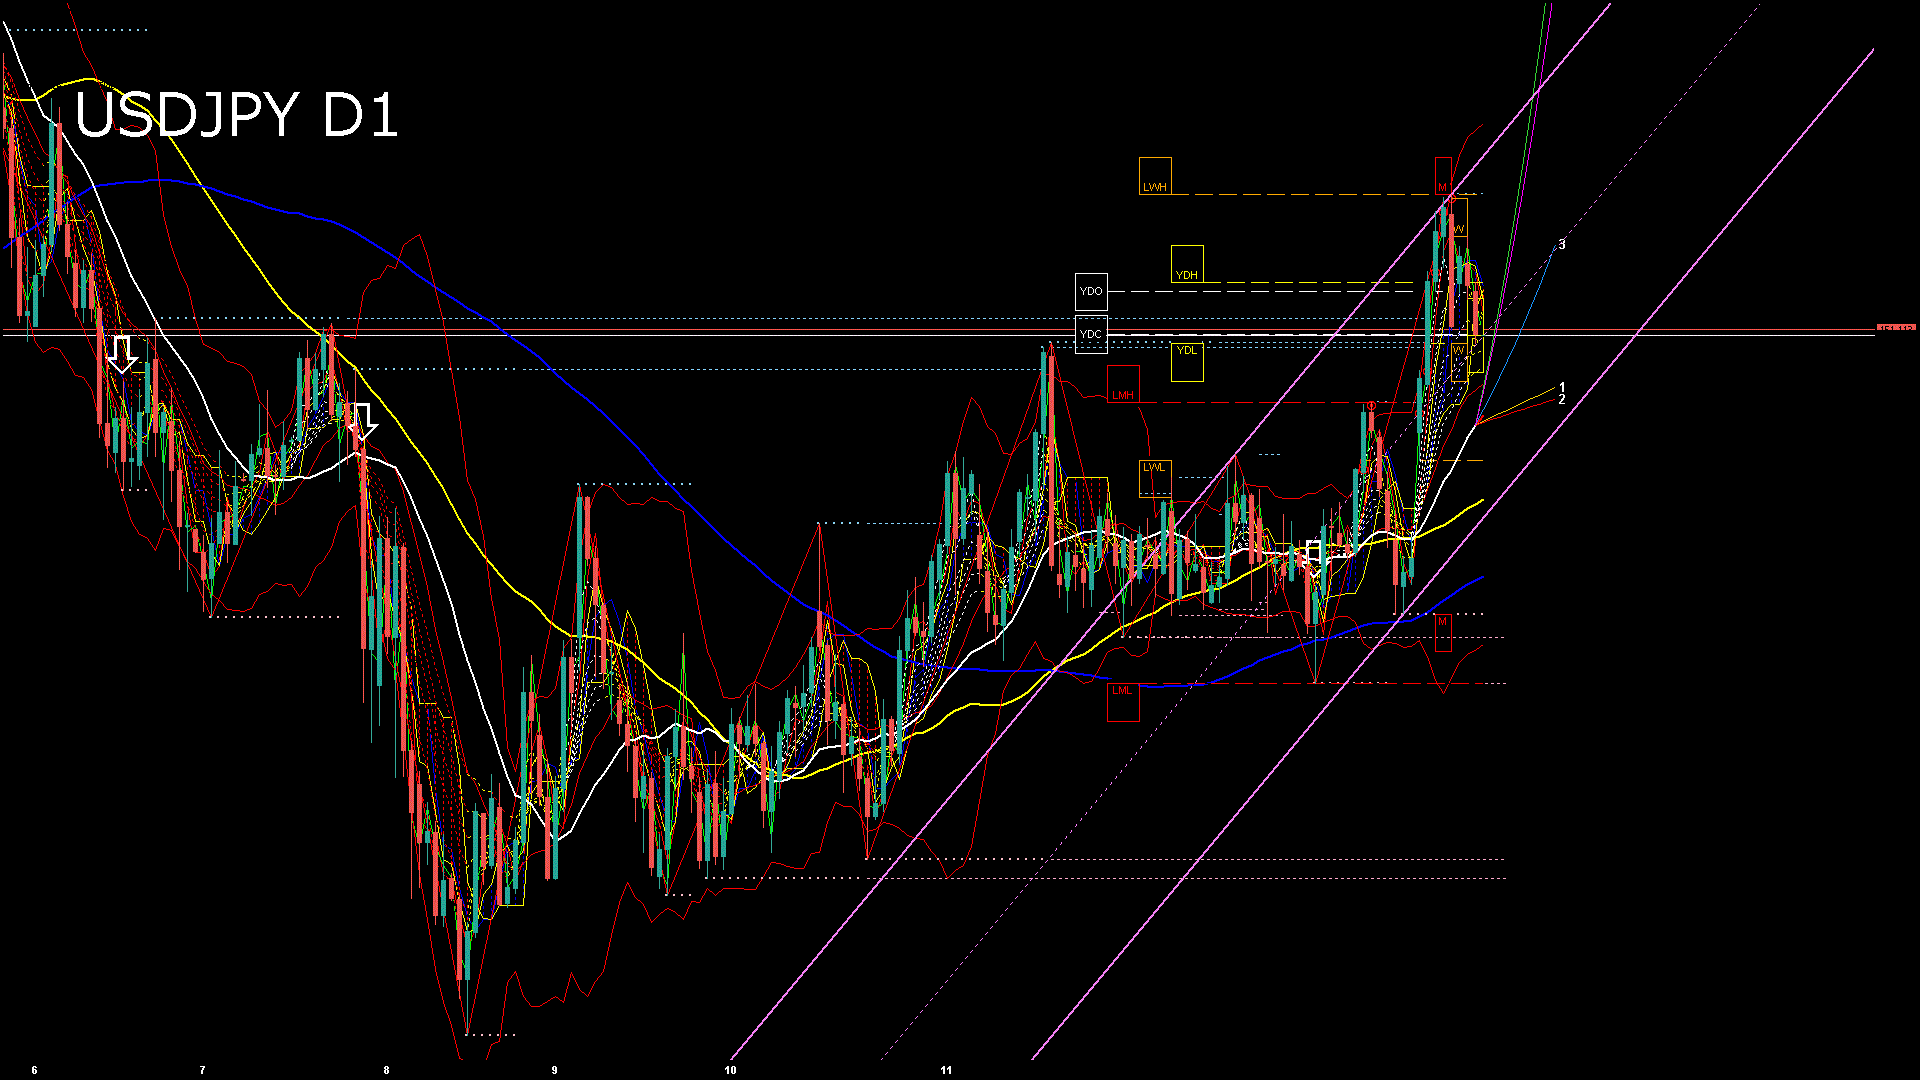Click the orange LWL label box
Screen dimensions: 1920x1080
[x=1155, y=478]
